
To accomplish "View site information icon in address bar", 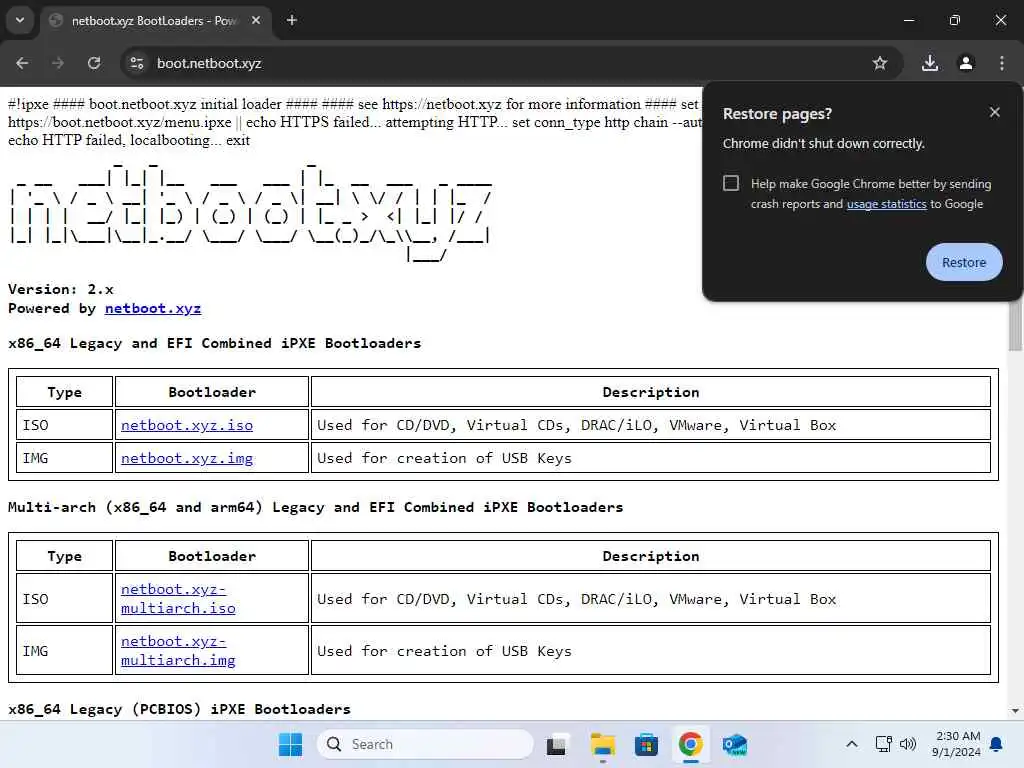I will pos(136,63).
